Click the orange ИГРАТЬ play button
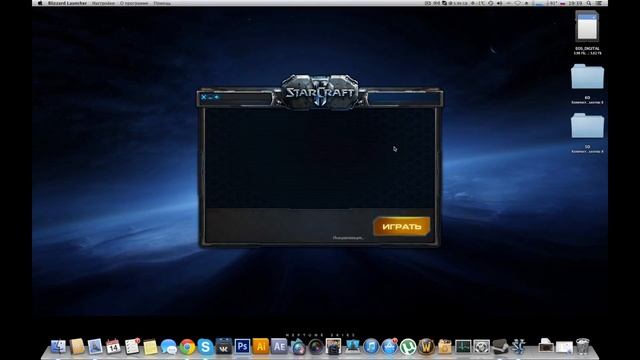This screenshot has height=360, width=640. click(x=402, y=226)
